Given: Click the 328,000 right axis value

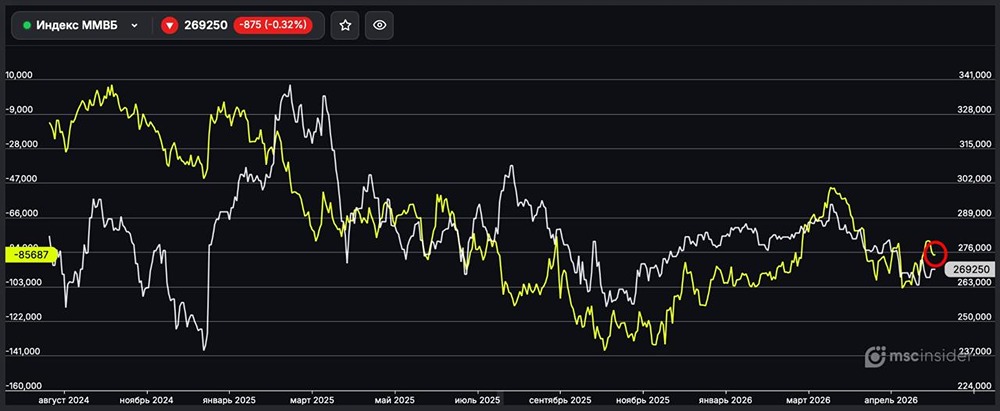Looking at the screenshot, I should tap(975, 110).
